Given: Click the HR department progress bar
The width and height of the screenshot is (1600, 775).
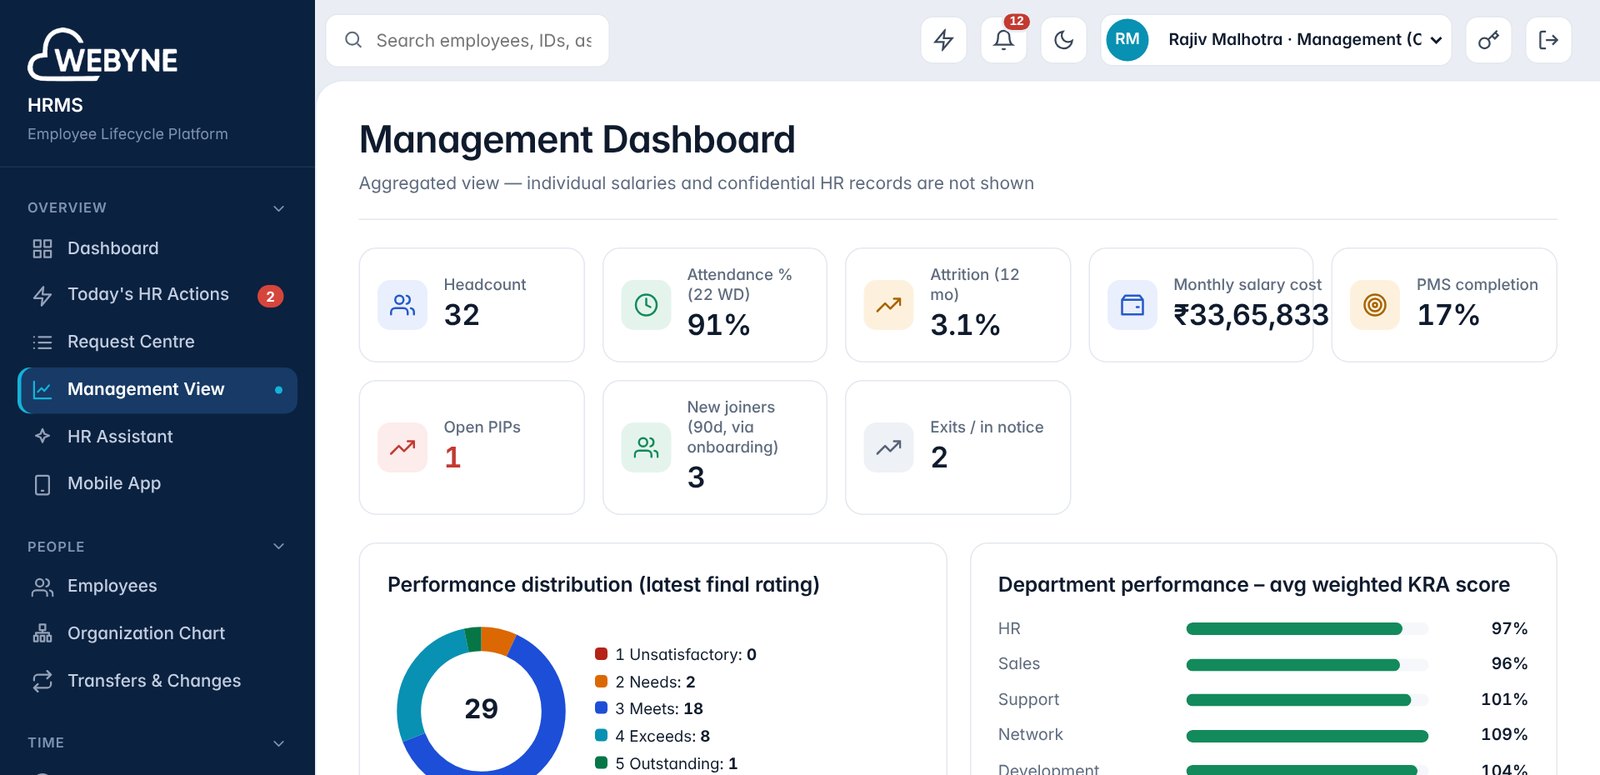Looking at the screenshot, I should [1307, 629].
